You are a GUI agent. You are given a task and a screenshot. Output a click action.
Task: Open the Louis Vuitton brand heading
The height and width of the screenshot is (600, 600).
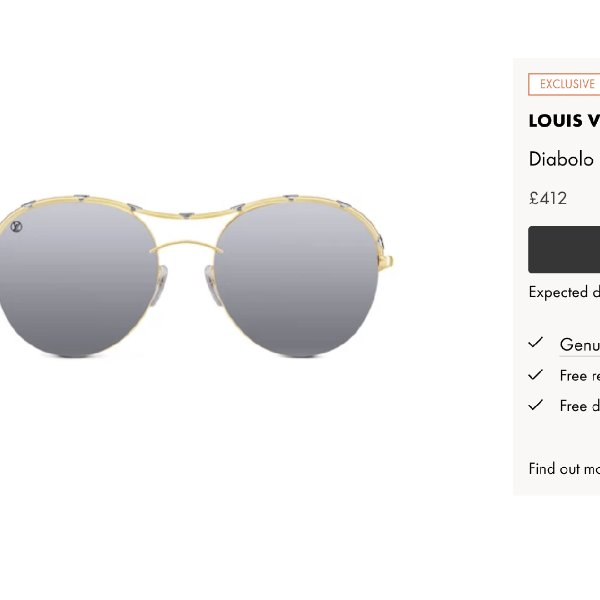(x=564, y=121)
